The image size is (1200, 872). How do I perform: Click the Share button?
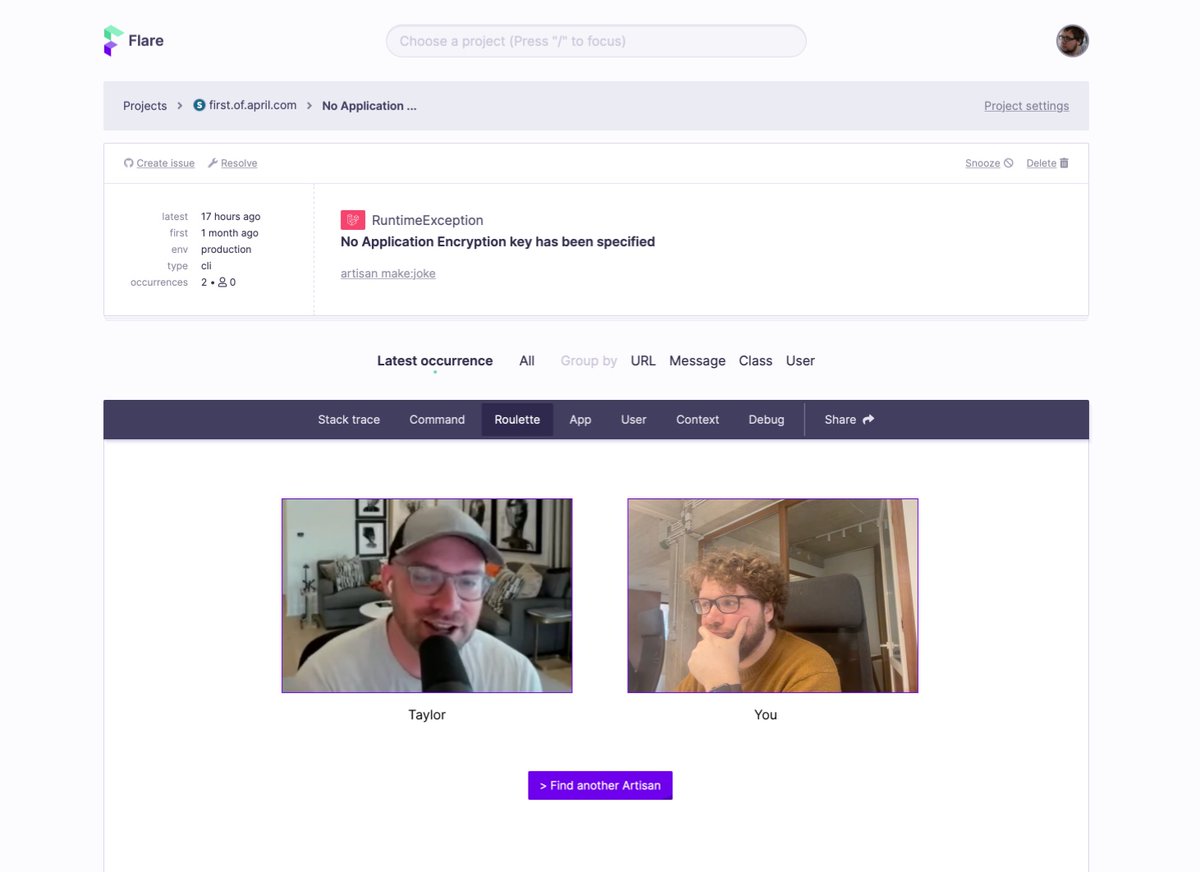coord(849,420)
